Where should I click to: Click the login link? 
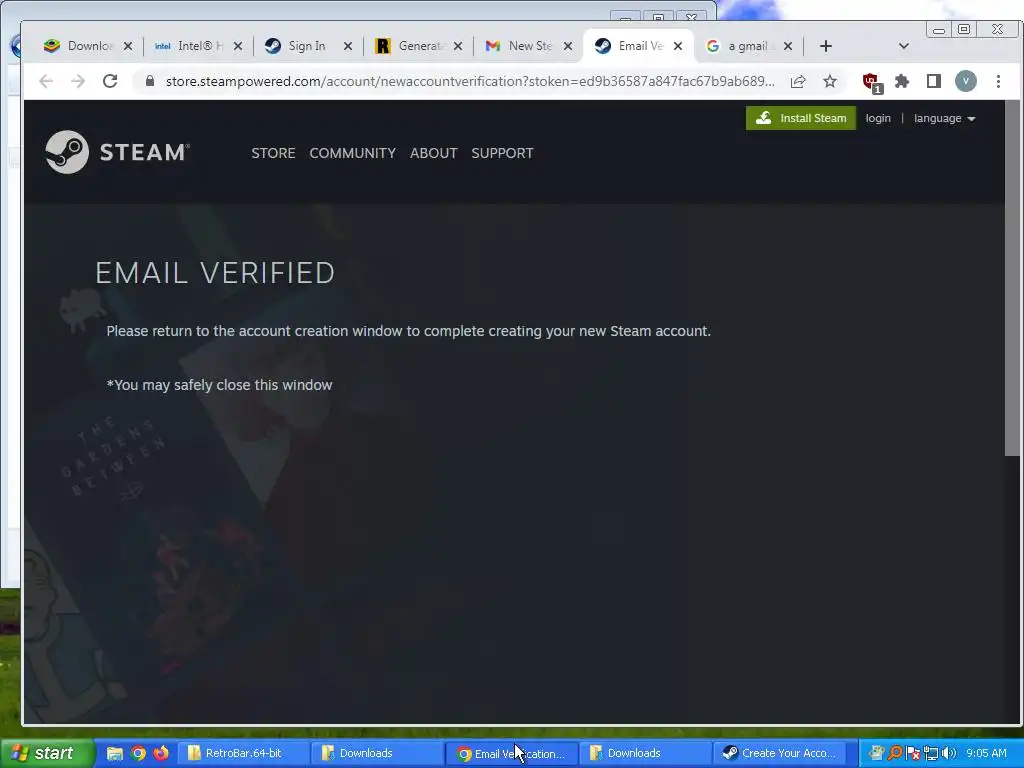[878, 118]
